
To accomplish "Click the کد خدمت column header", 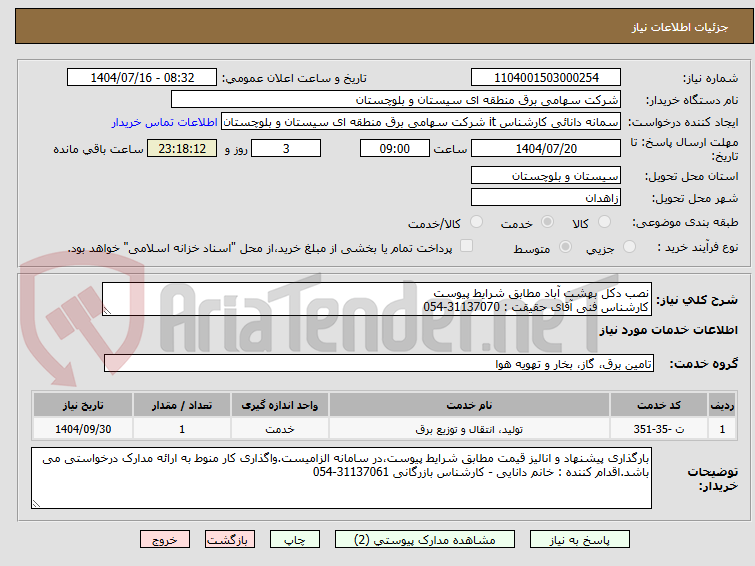I will pyautogui.click(x=658, y=405).
